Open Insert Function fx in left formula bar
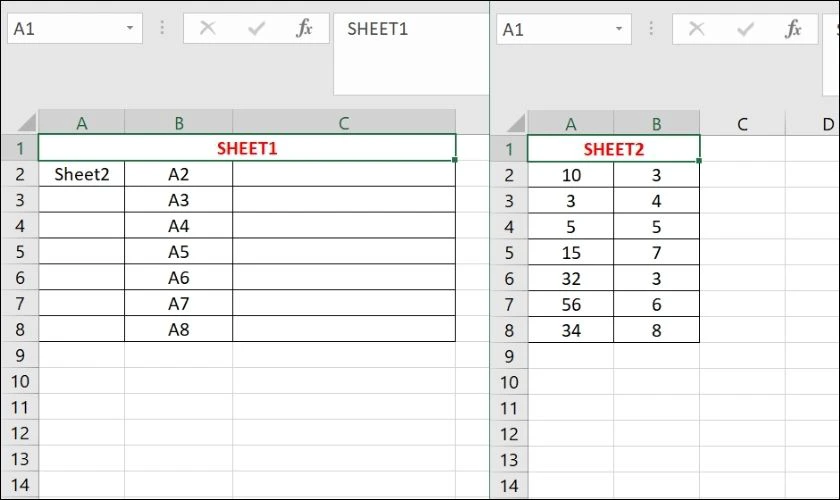This screenshot has height=500, width=840. point(304,28)
